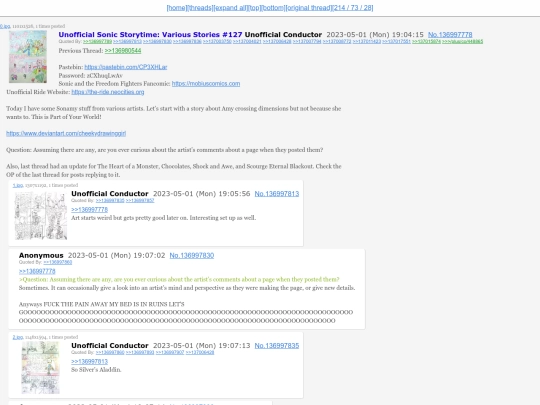Follow the >>136997813 reply link
Image resolution: width=540 pixels, height=405 pixels.
coord(90,361)
